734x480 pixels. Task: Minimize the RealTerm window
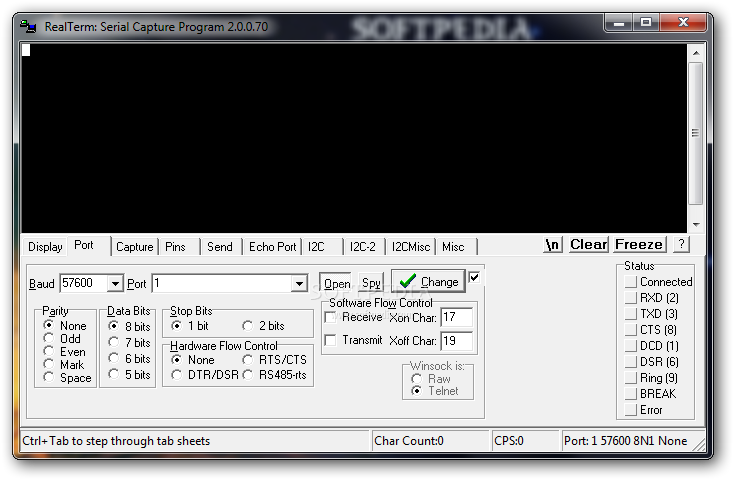[x=619, y=22]
